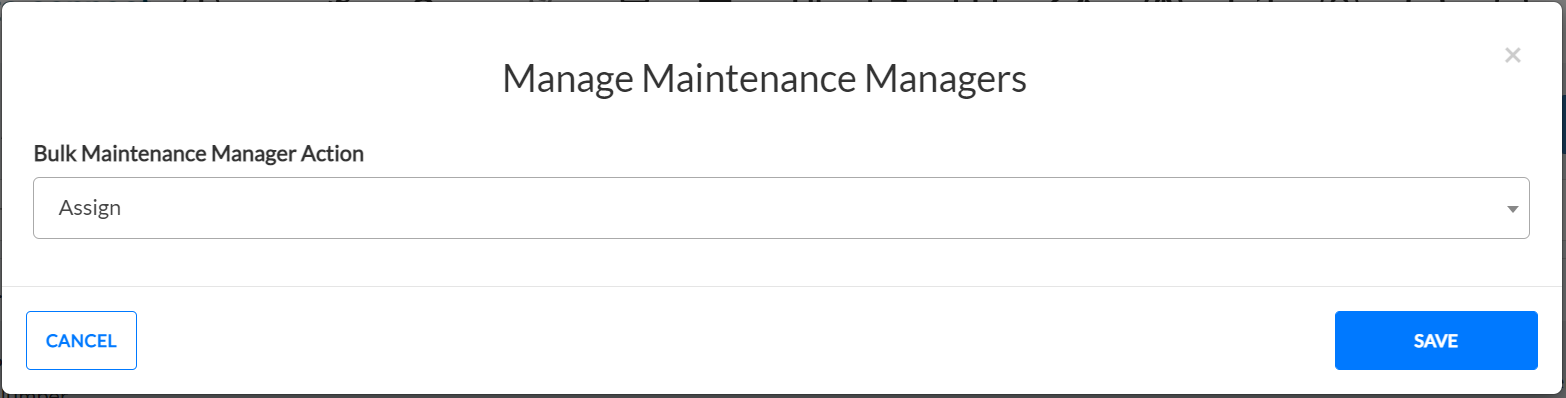1566x398 pixels.
Task: Click the X icon beside the dialog title
Action: pyautogui.click(x=1512, y=55)
